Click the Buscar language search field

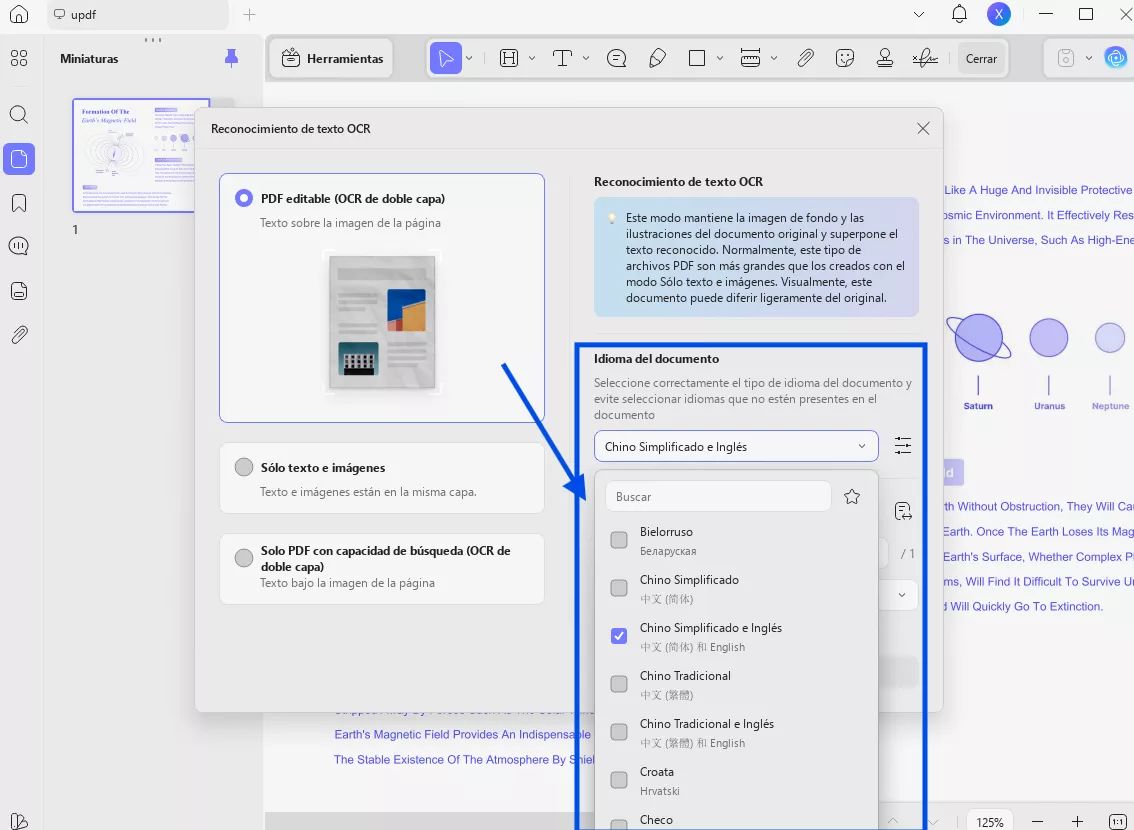coord(718,497)
